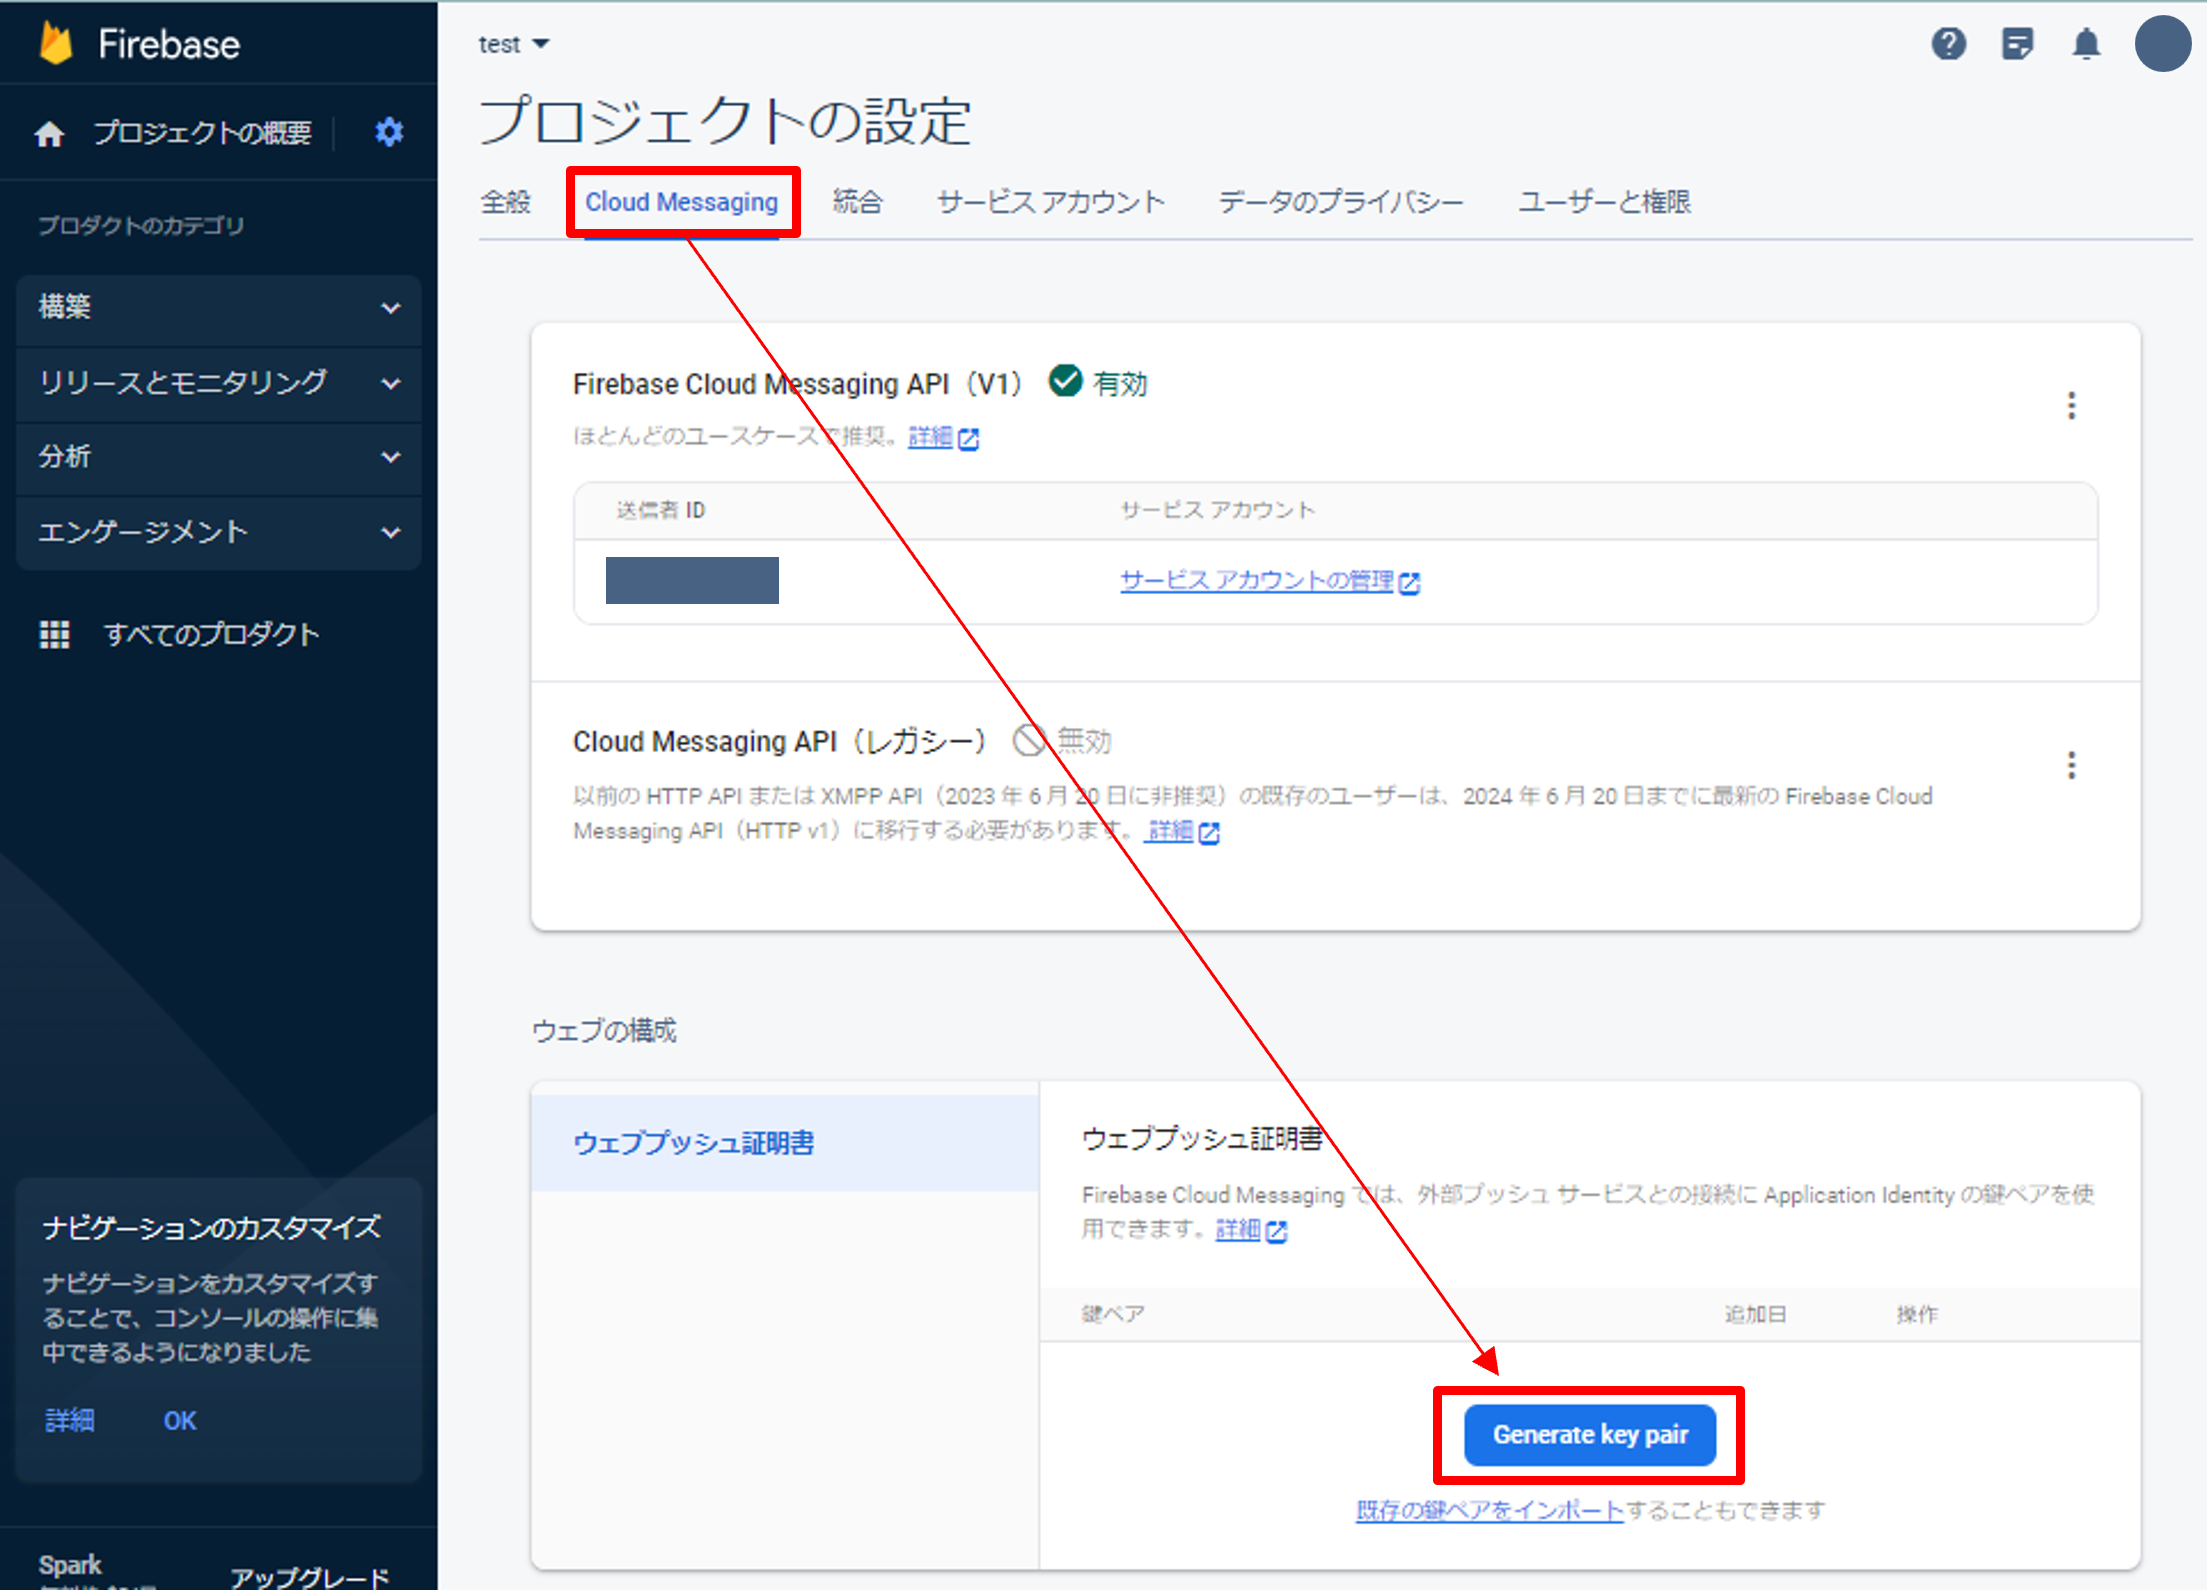Click Cloud Messaging API (レガシー) heading
2207x1590 pixels.
(780, 742)
